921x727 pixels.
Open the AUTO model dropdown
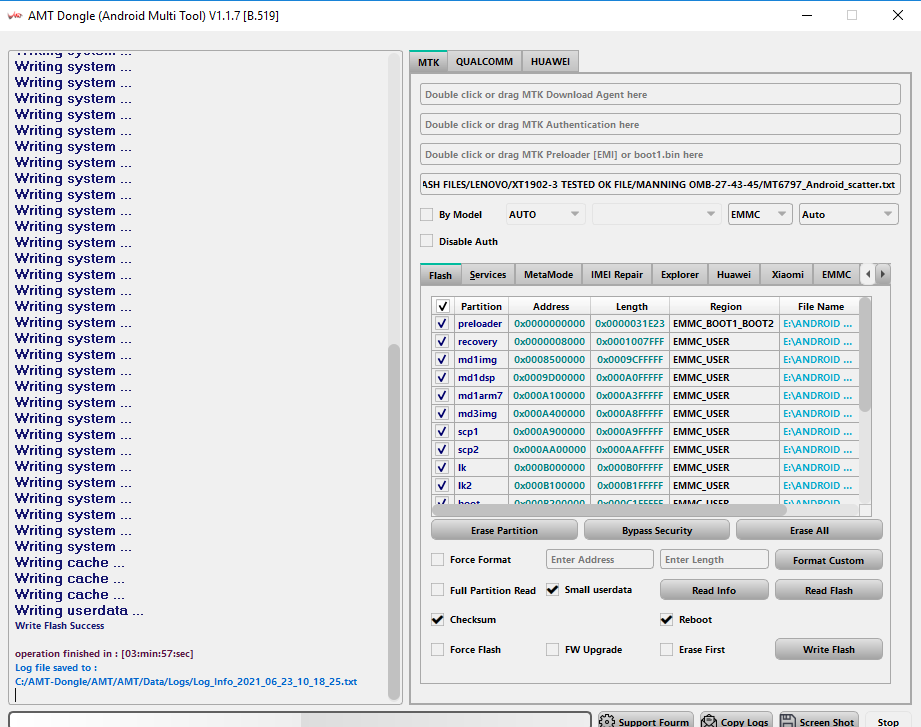[545, 214]
